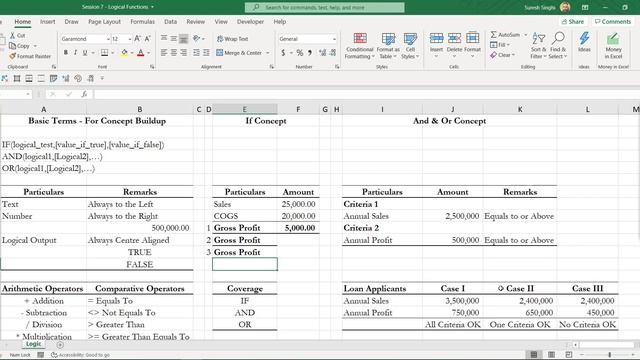Click the search commands box

point(324,7)
